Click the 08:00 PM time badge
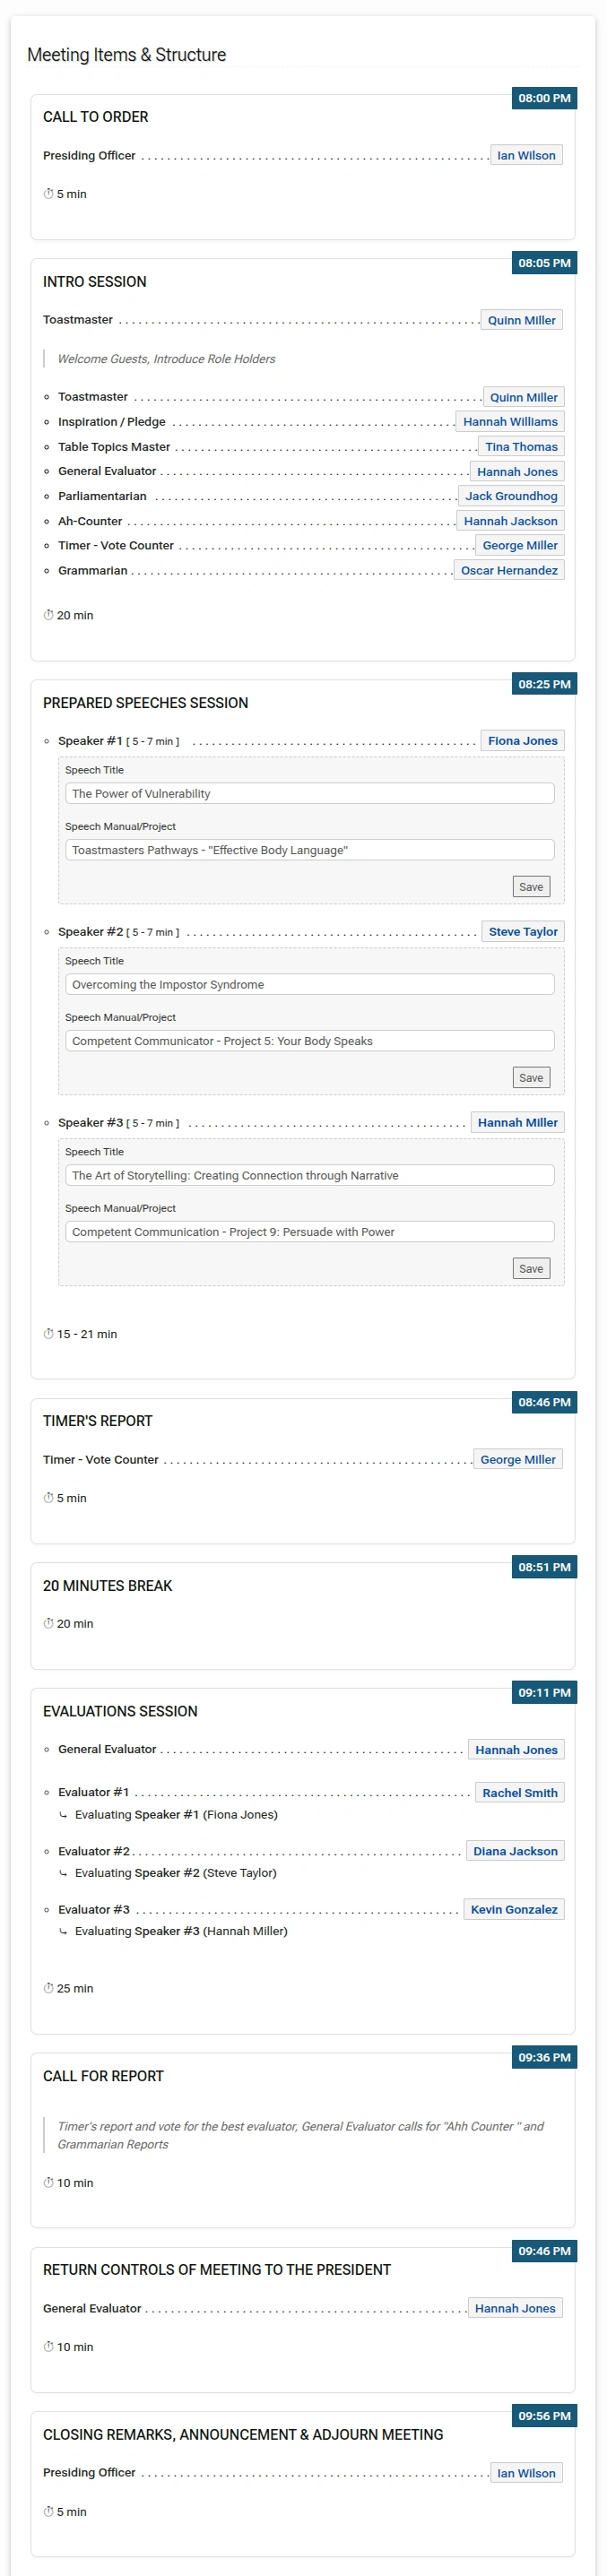Screen dimensions: 607x2576 (x=544, y=98)
